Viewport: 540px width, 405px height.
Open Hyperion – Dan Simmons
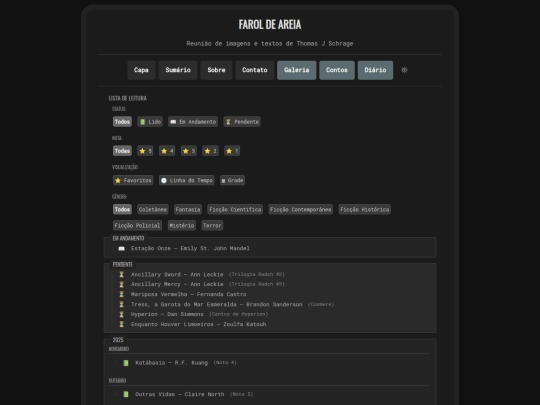(x=167, y=314)
